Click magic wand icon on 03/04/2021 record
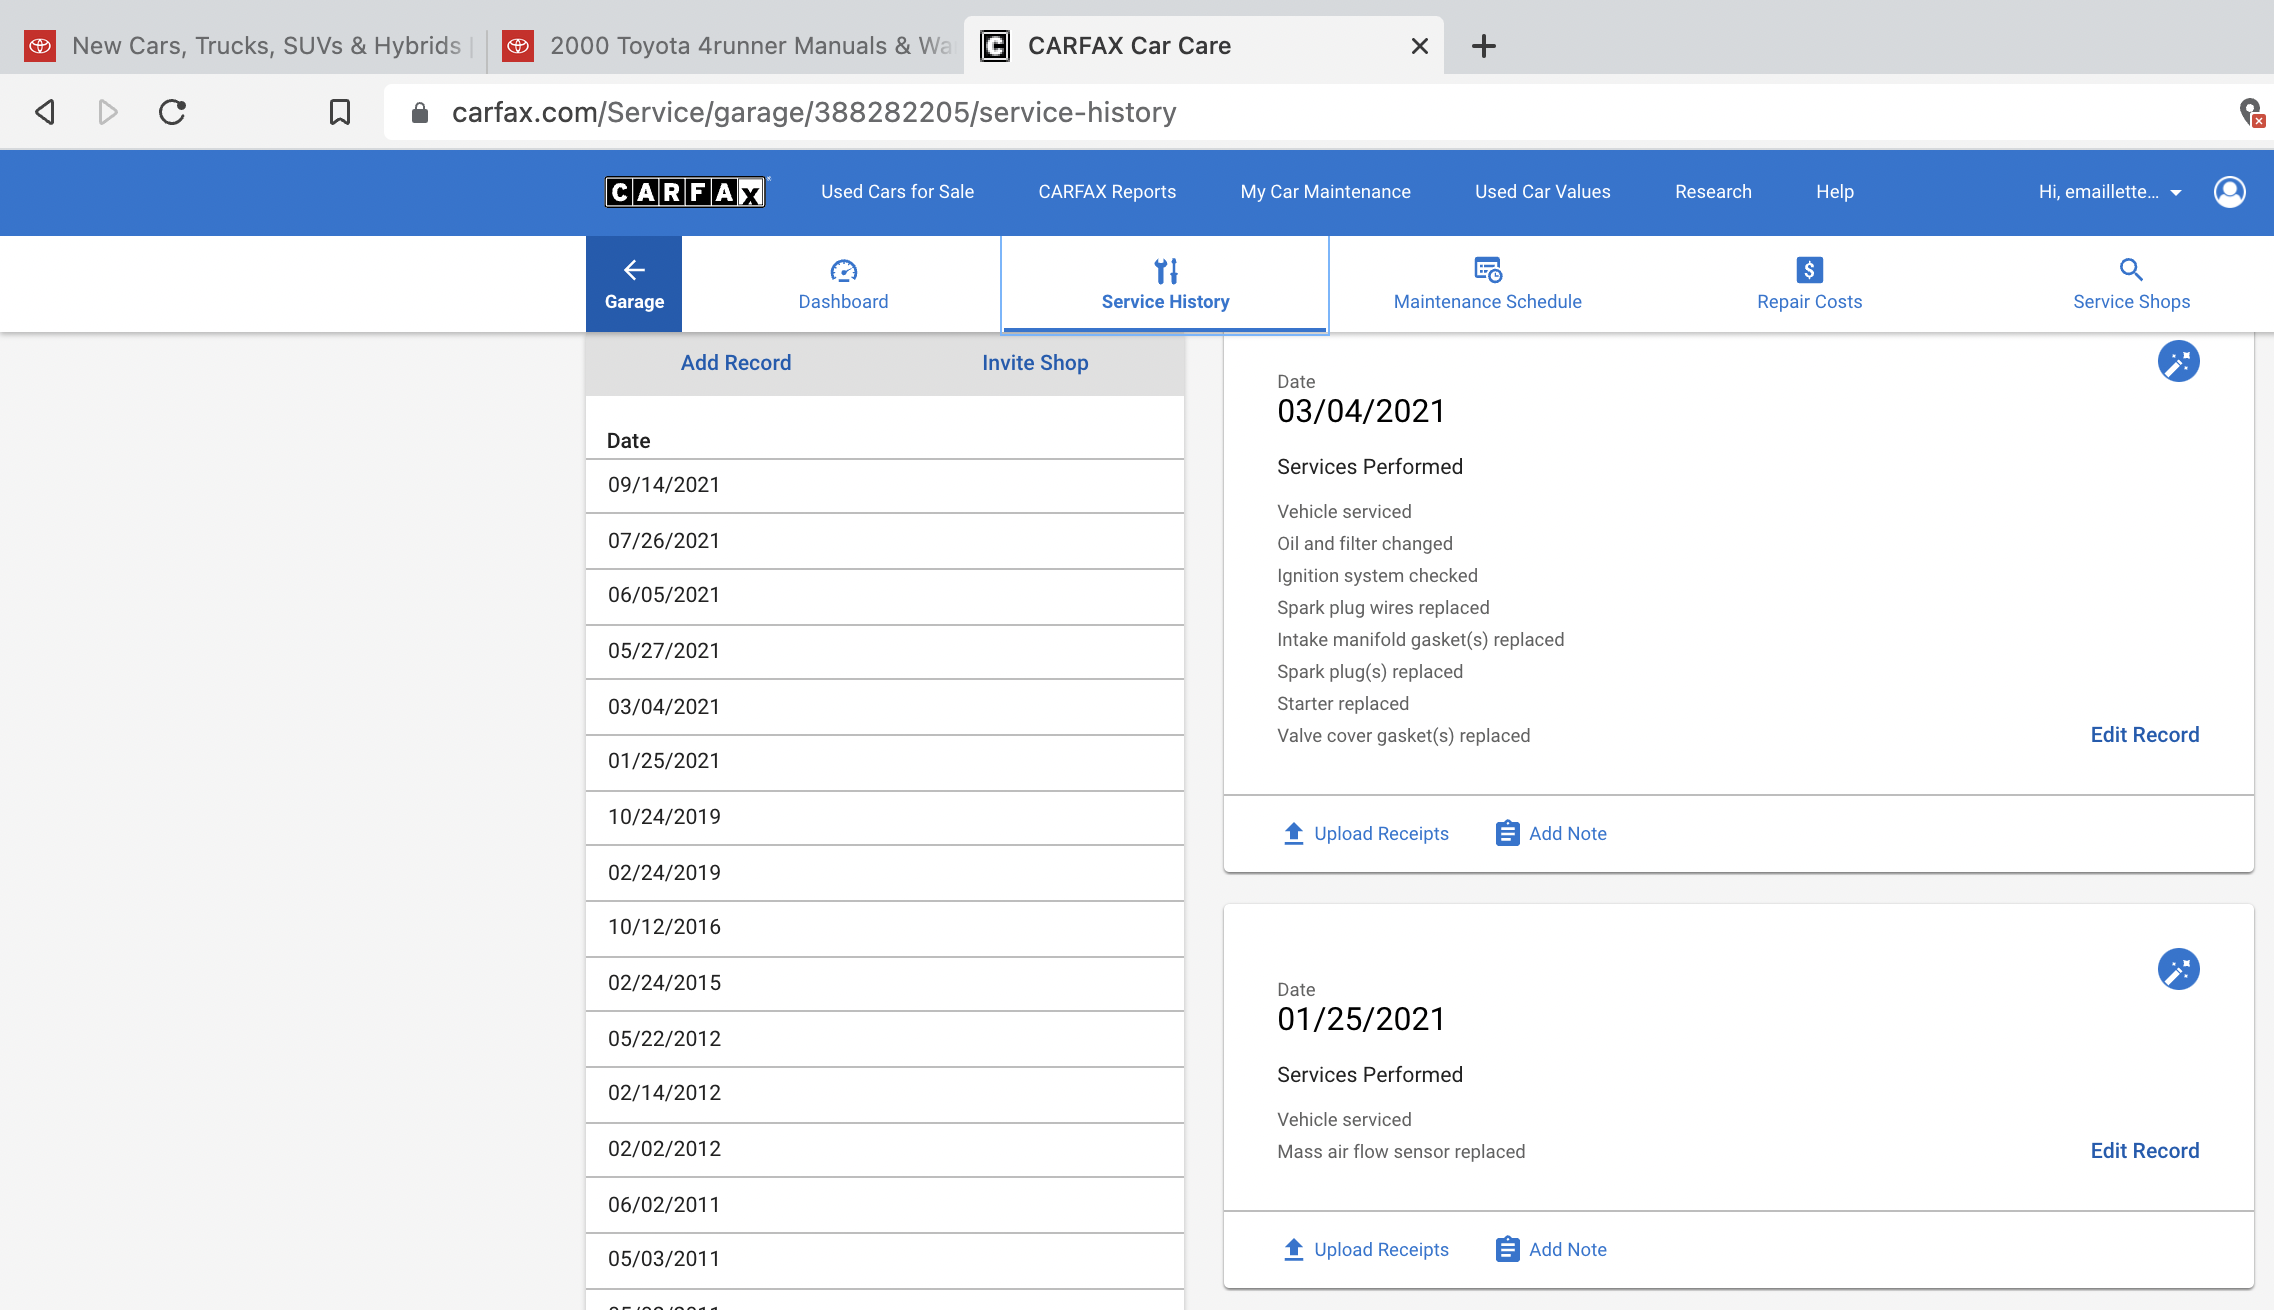 (2178, 361)
